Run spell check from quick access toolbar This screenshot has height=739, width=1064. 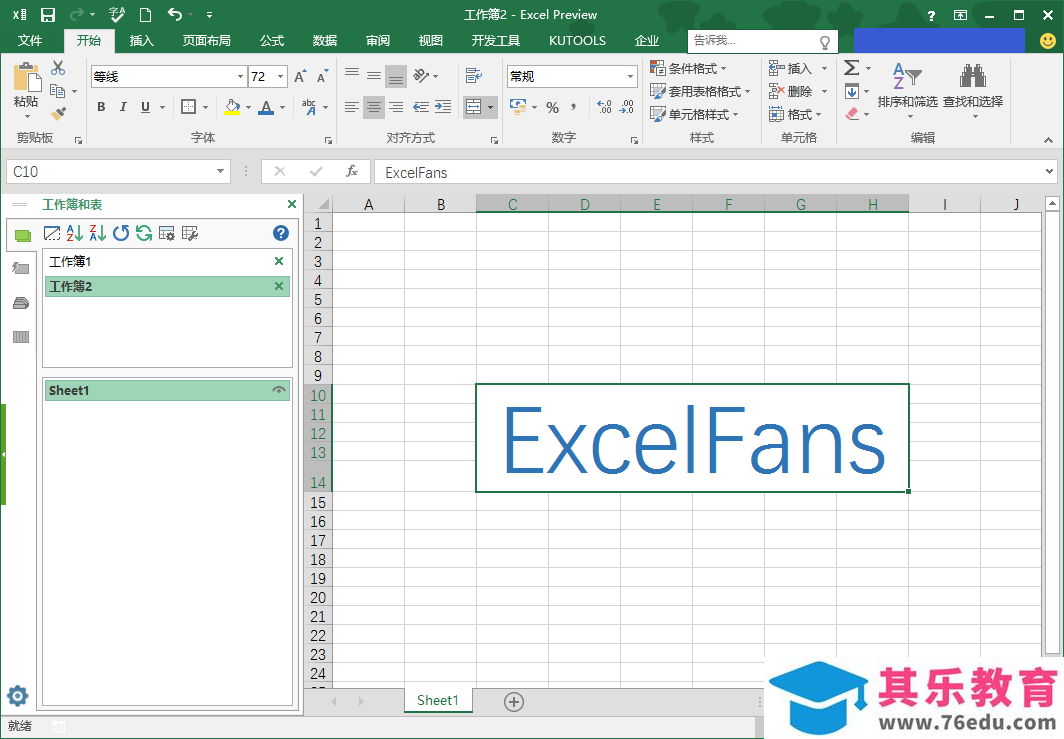click(117, 14)
